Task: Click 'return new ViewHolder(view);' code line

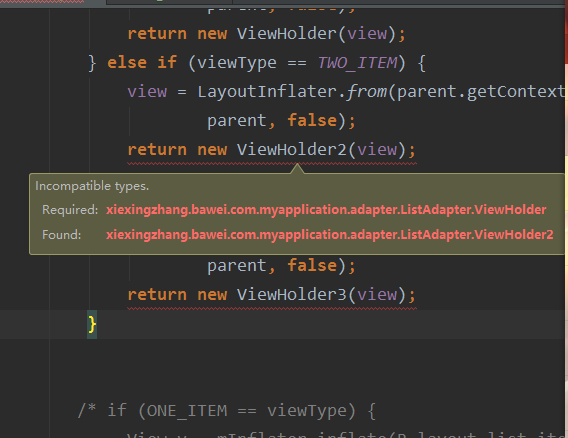Action: [266, 34]
